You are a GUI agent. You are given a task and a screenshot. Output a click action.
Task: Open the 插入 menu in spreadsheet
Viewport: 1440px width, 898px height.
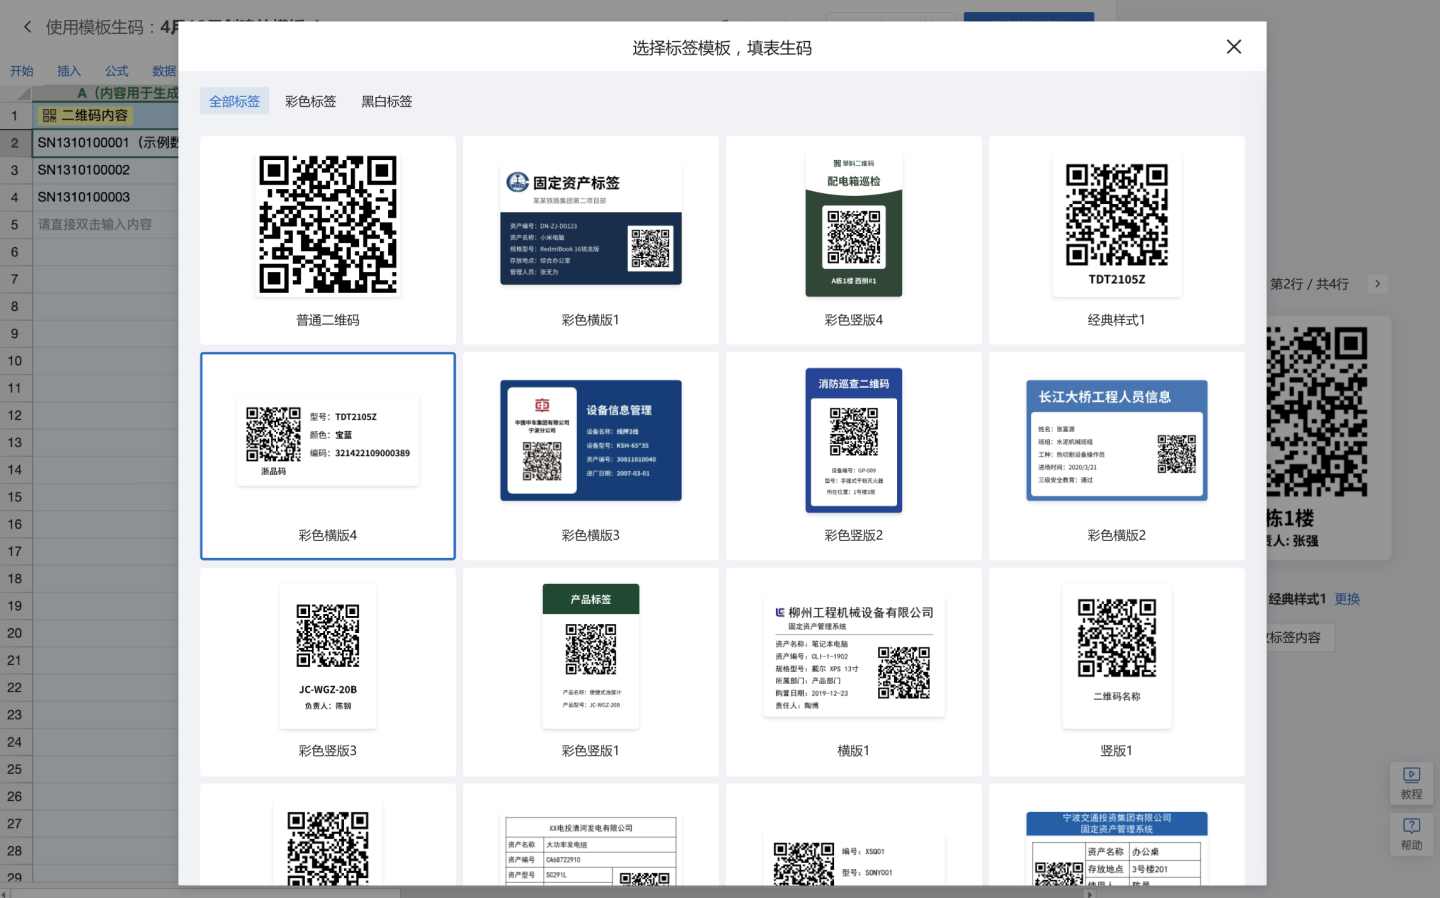(x=69, y=71)
